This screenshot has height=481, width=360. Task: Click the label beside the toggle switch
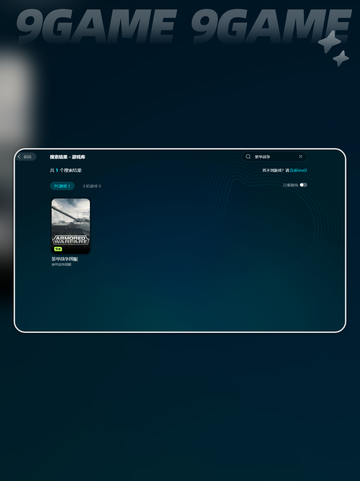(x=290, y=185)
